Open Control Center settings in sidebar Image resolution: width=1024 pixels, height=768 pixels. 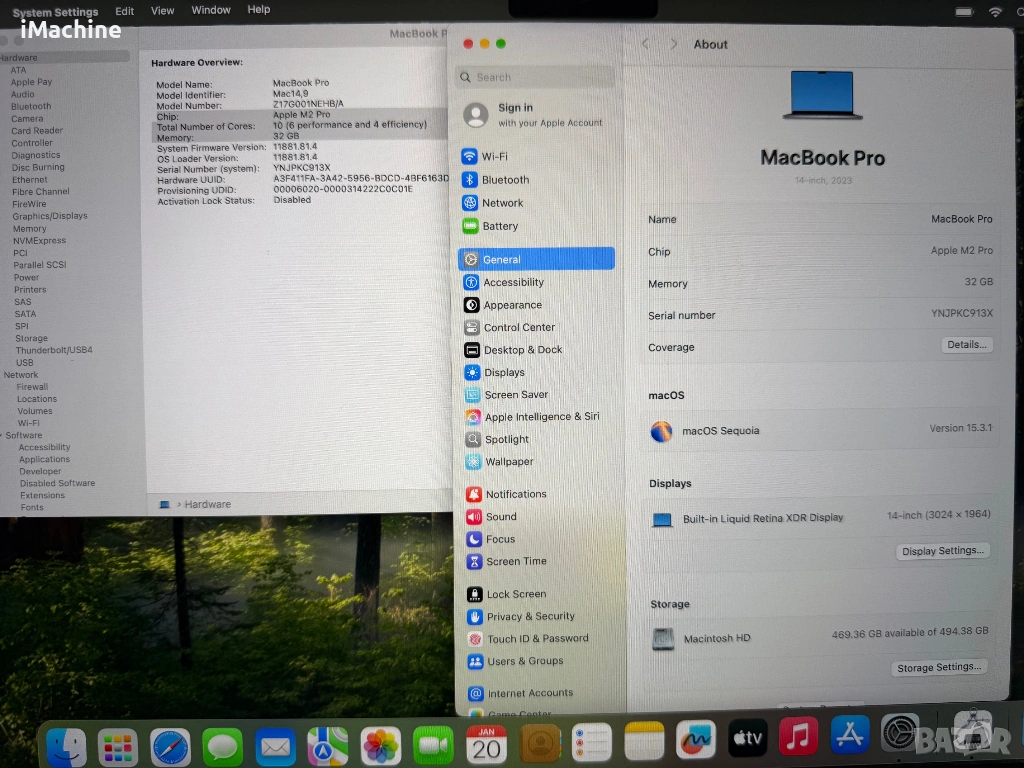(x=518, y=328)
